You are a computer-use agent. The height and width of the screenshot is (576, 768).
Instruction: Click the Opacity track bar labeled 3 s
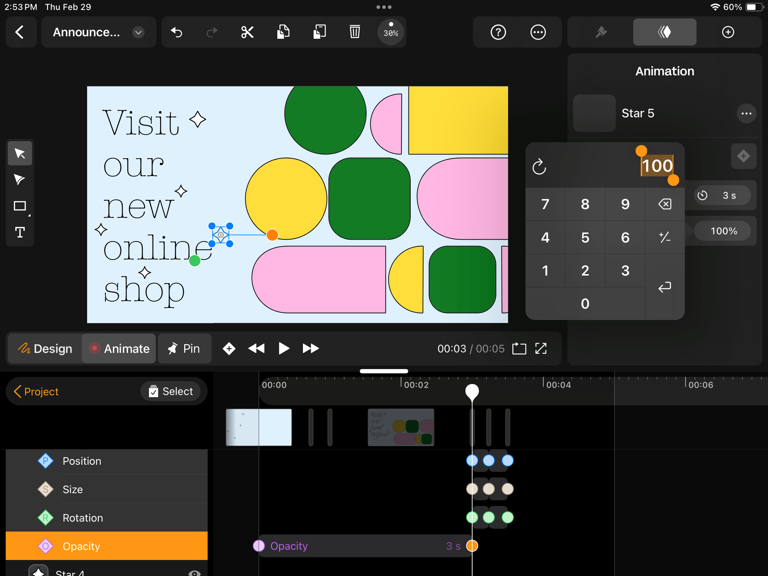coord(365,546)
